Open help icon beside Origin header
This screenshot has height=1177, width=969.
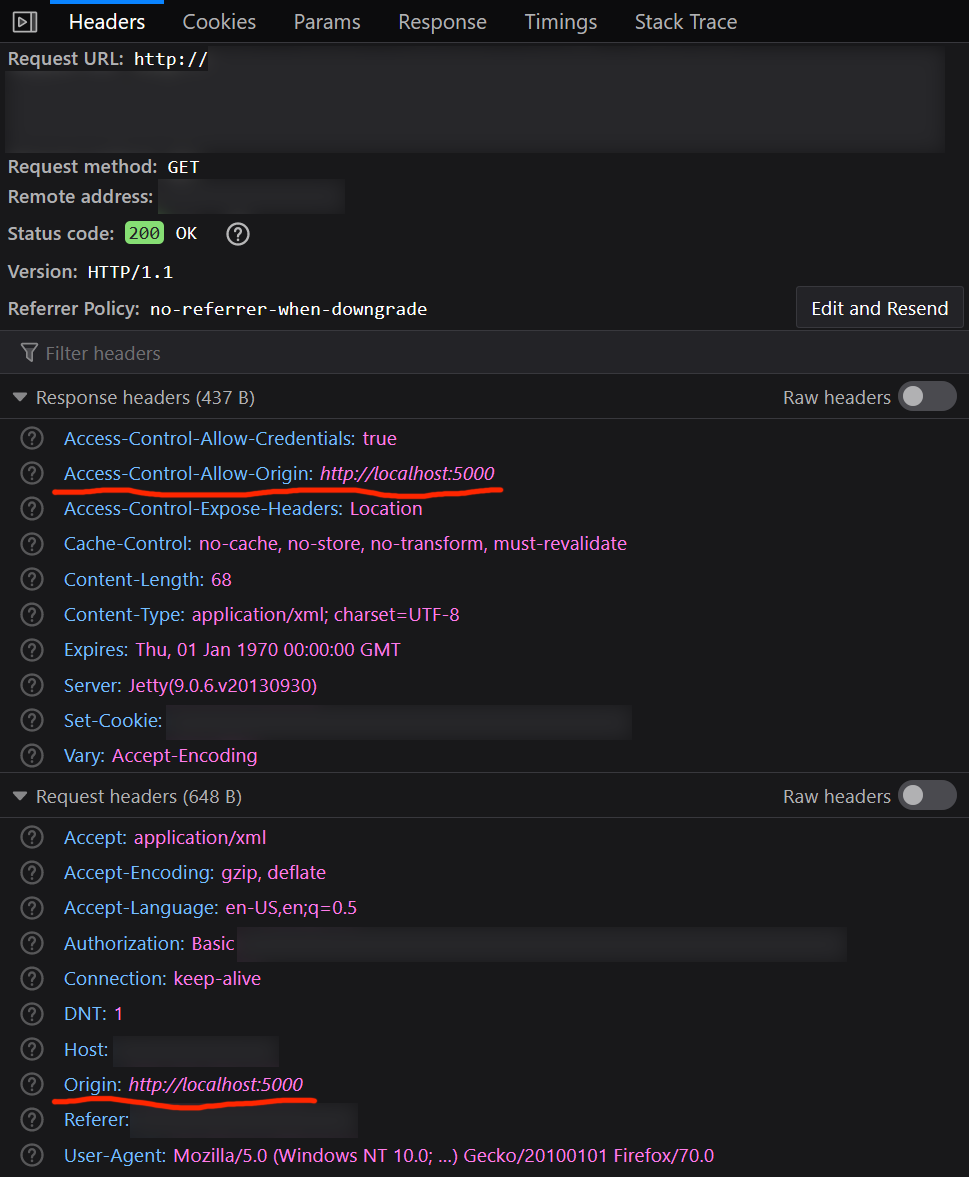point(32,1085)
